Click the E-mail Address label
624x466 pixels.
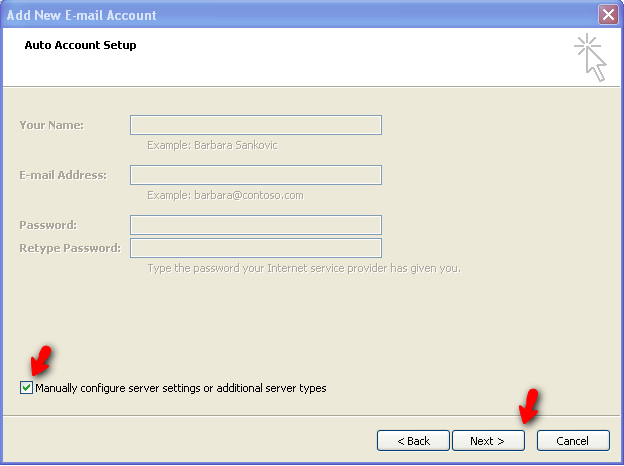click(x=62, y=175)
